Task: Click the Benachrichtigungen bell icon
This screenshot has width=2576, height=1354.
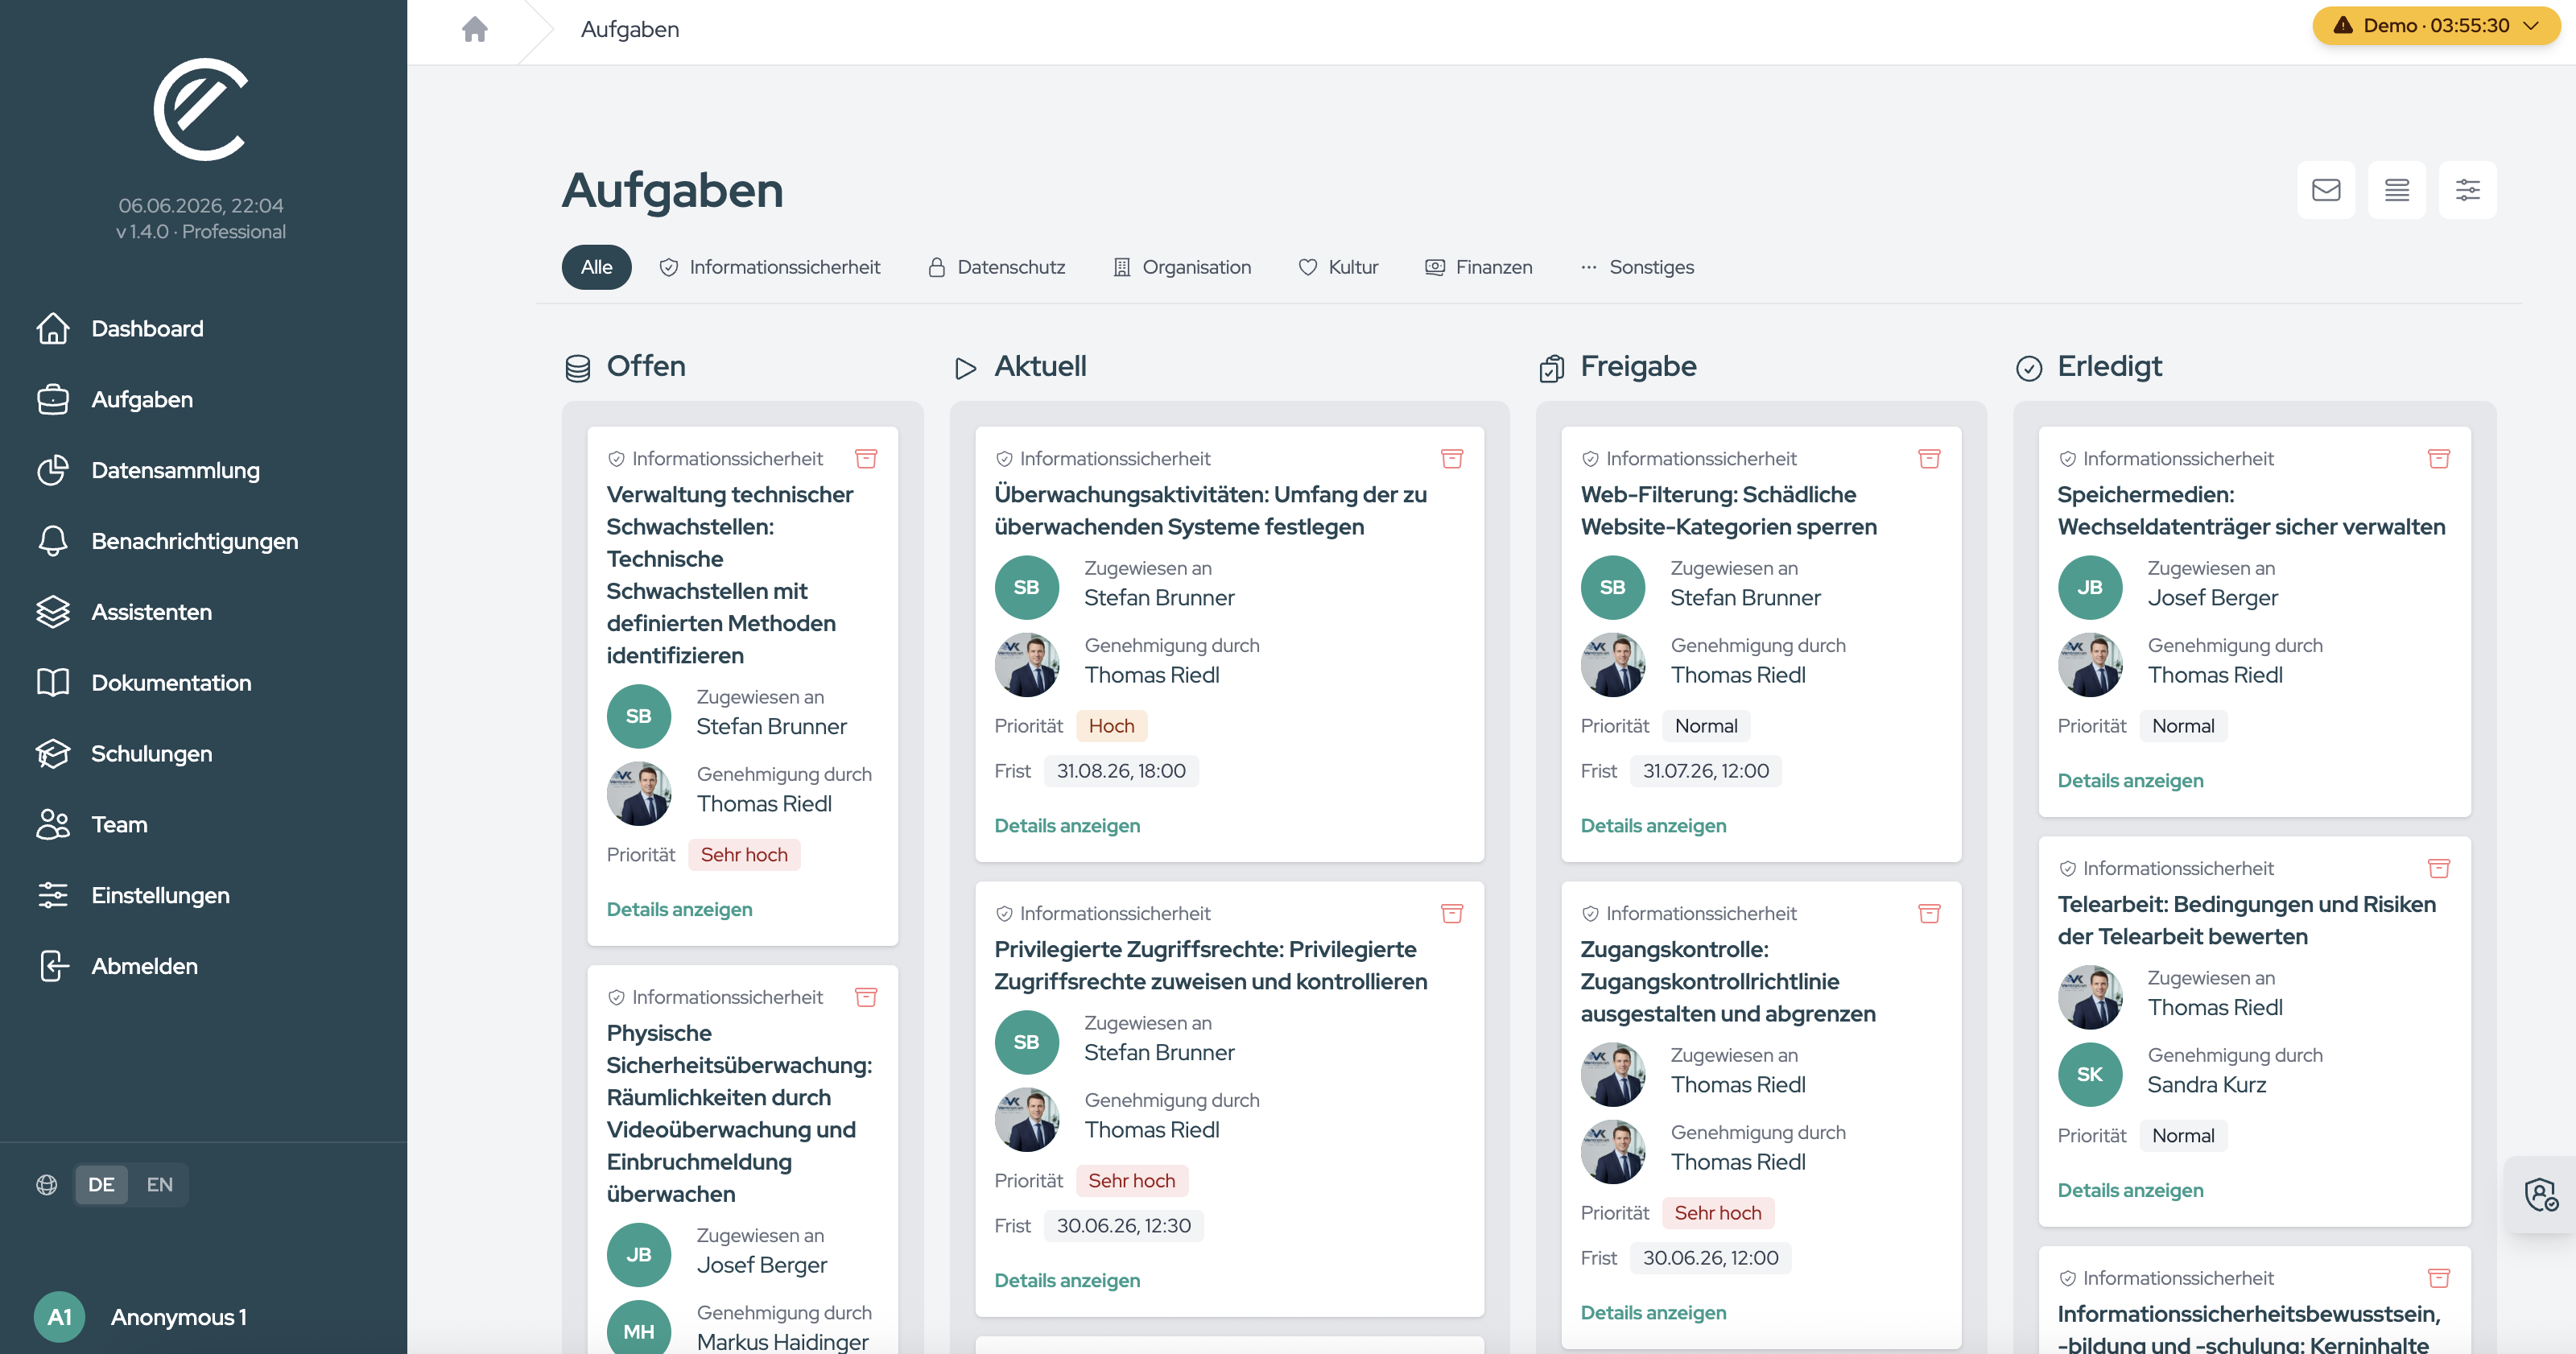Action: click(53, 541)
